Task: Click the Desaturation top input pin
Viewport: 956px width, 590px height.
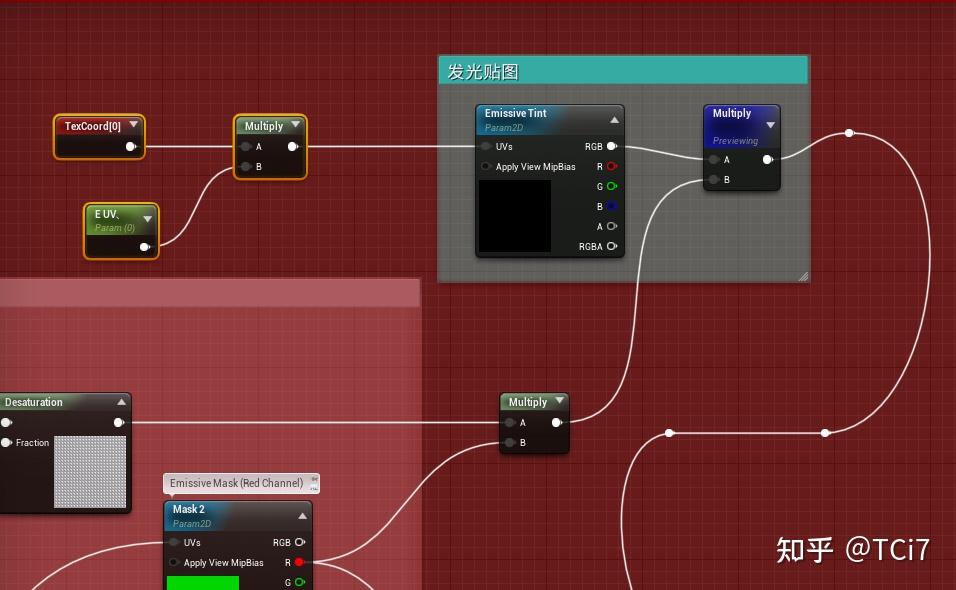Action: coord(7,422)
